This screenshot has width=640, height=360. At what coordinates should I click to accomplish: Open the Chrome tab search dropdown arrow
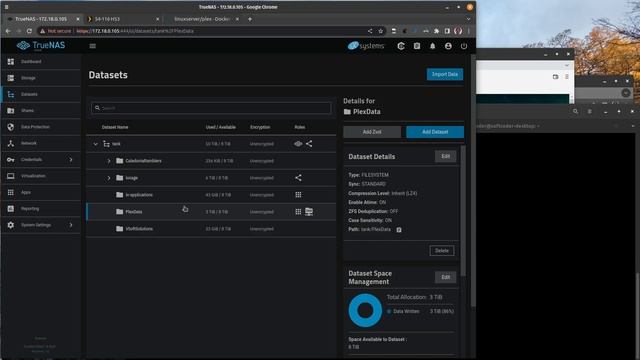click(469, 19)
